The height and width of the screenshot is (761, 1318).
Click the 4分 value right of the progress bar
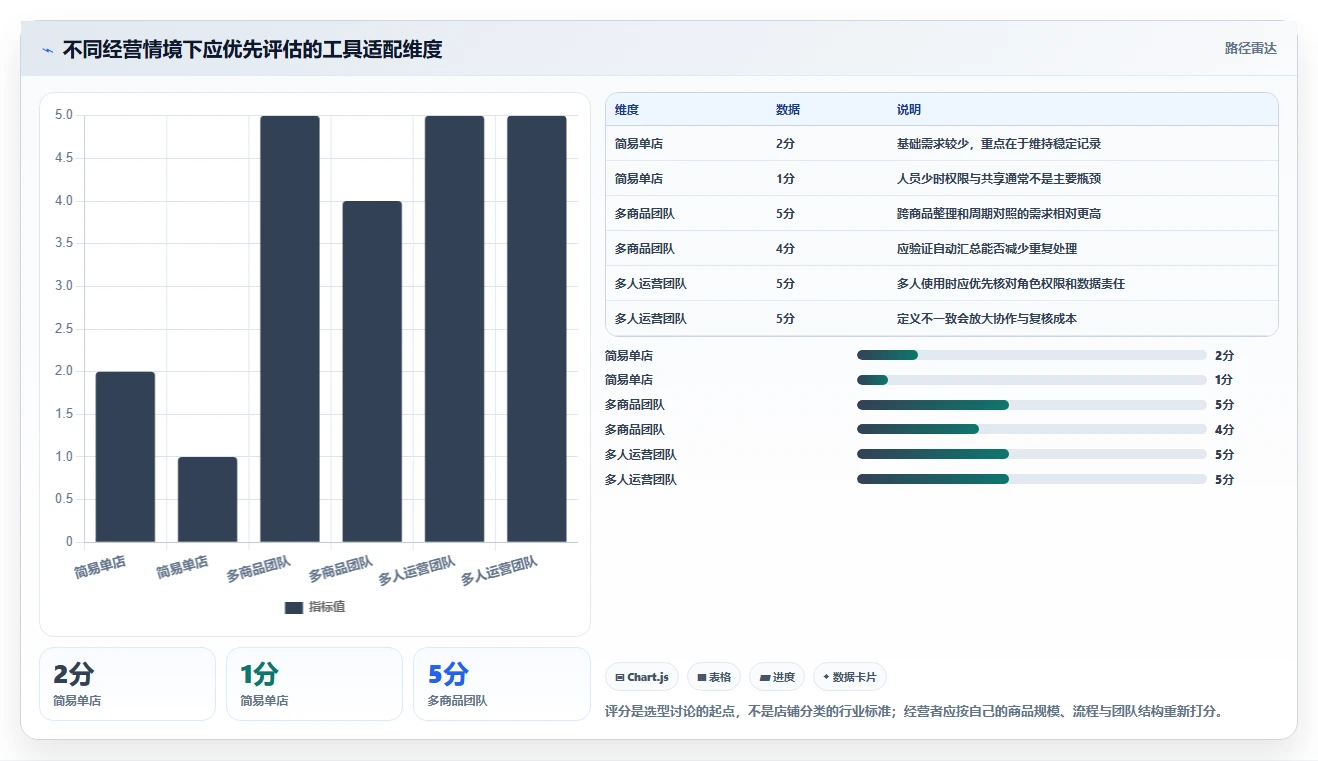[x=1224, y=430]
